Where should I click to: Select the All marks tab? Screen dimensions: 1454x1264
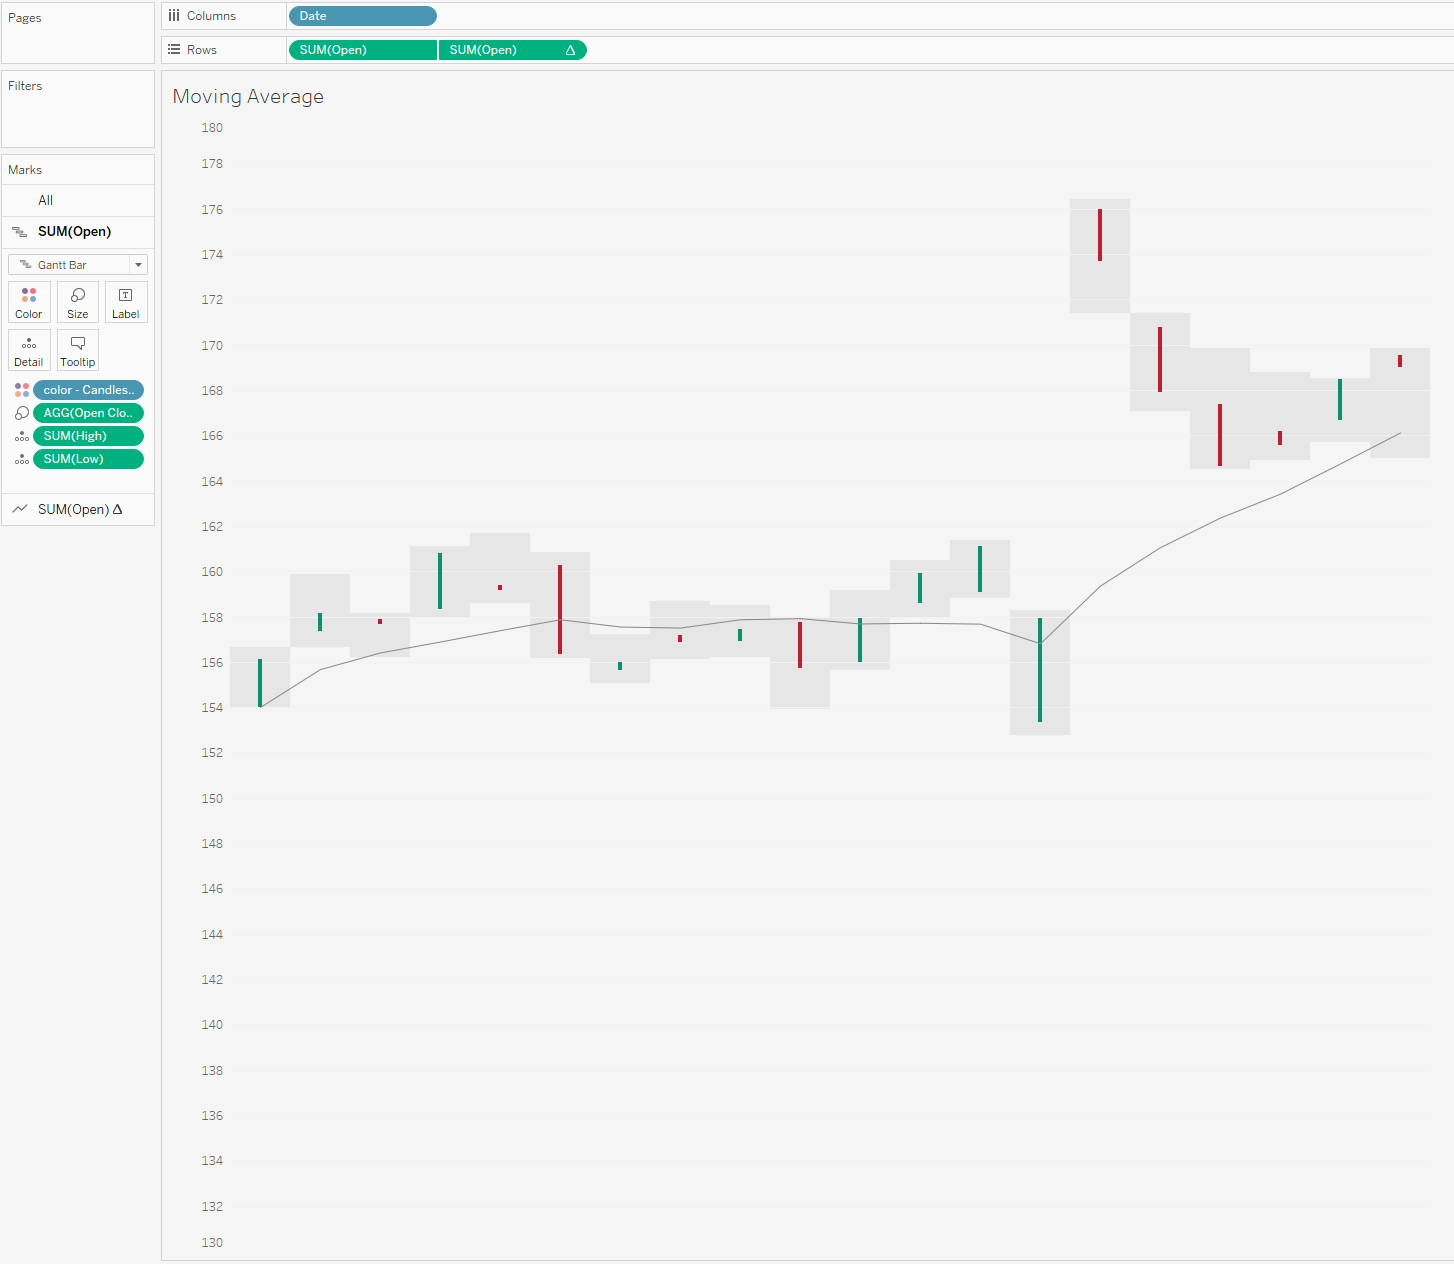[x=45, y=200]
